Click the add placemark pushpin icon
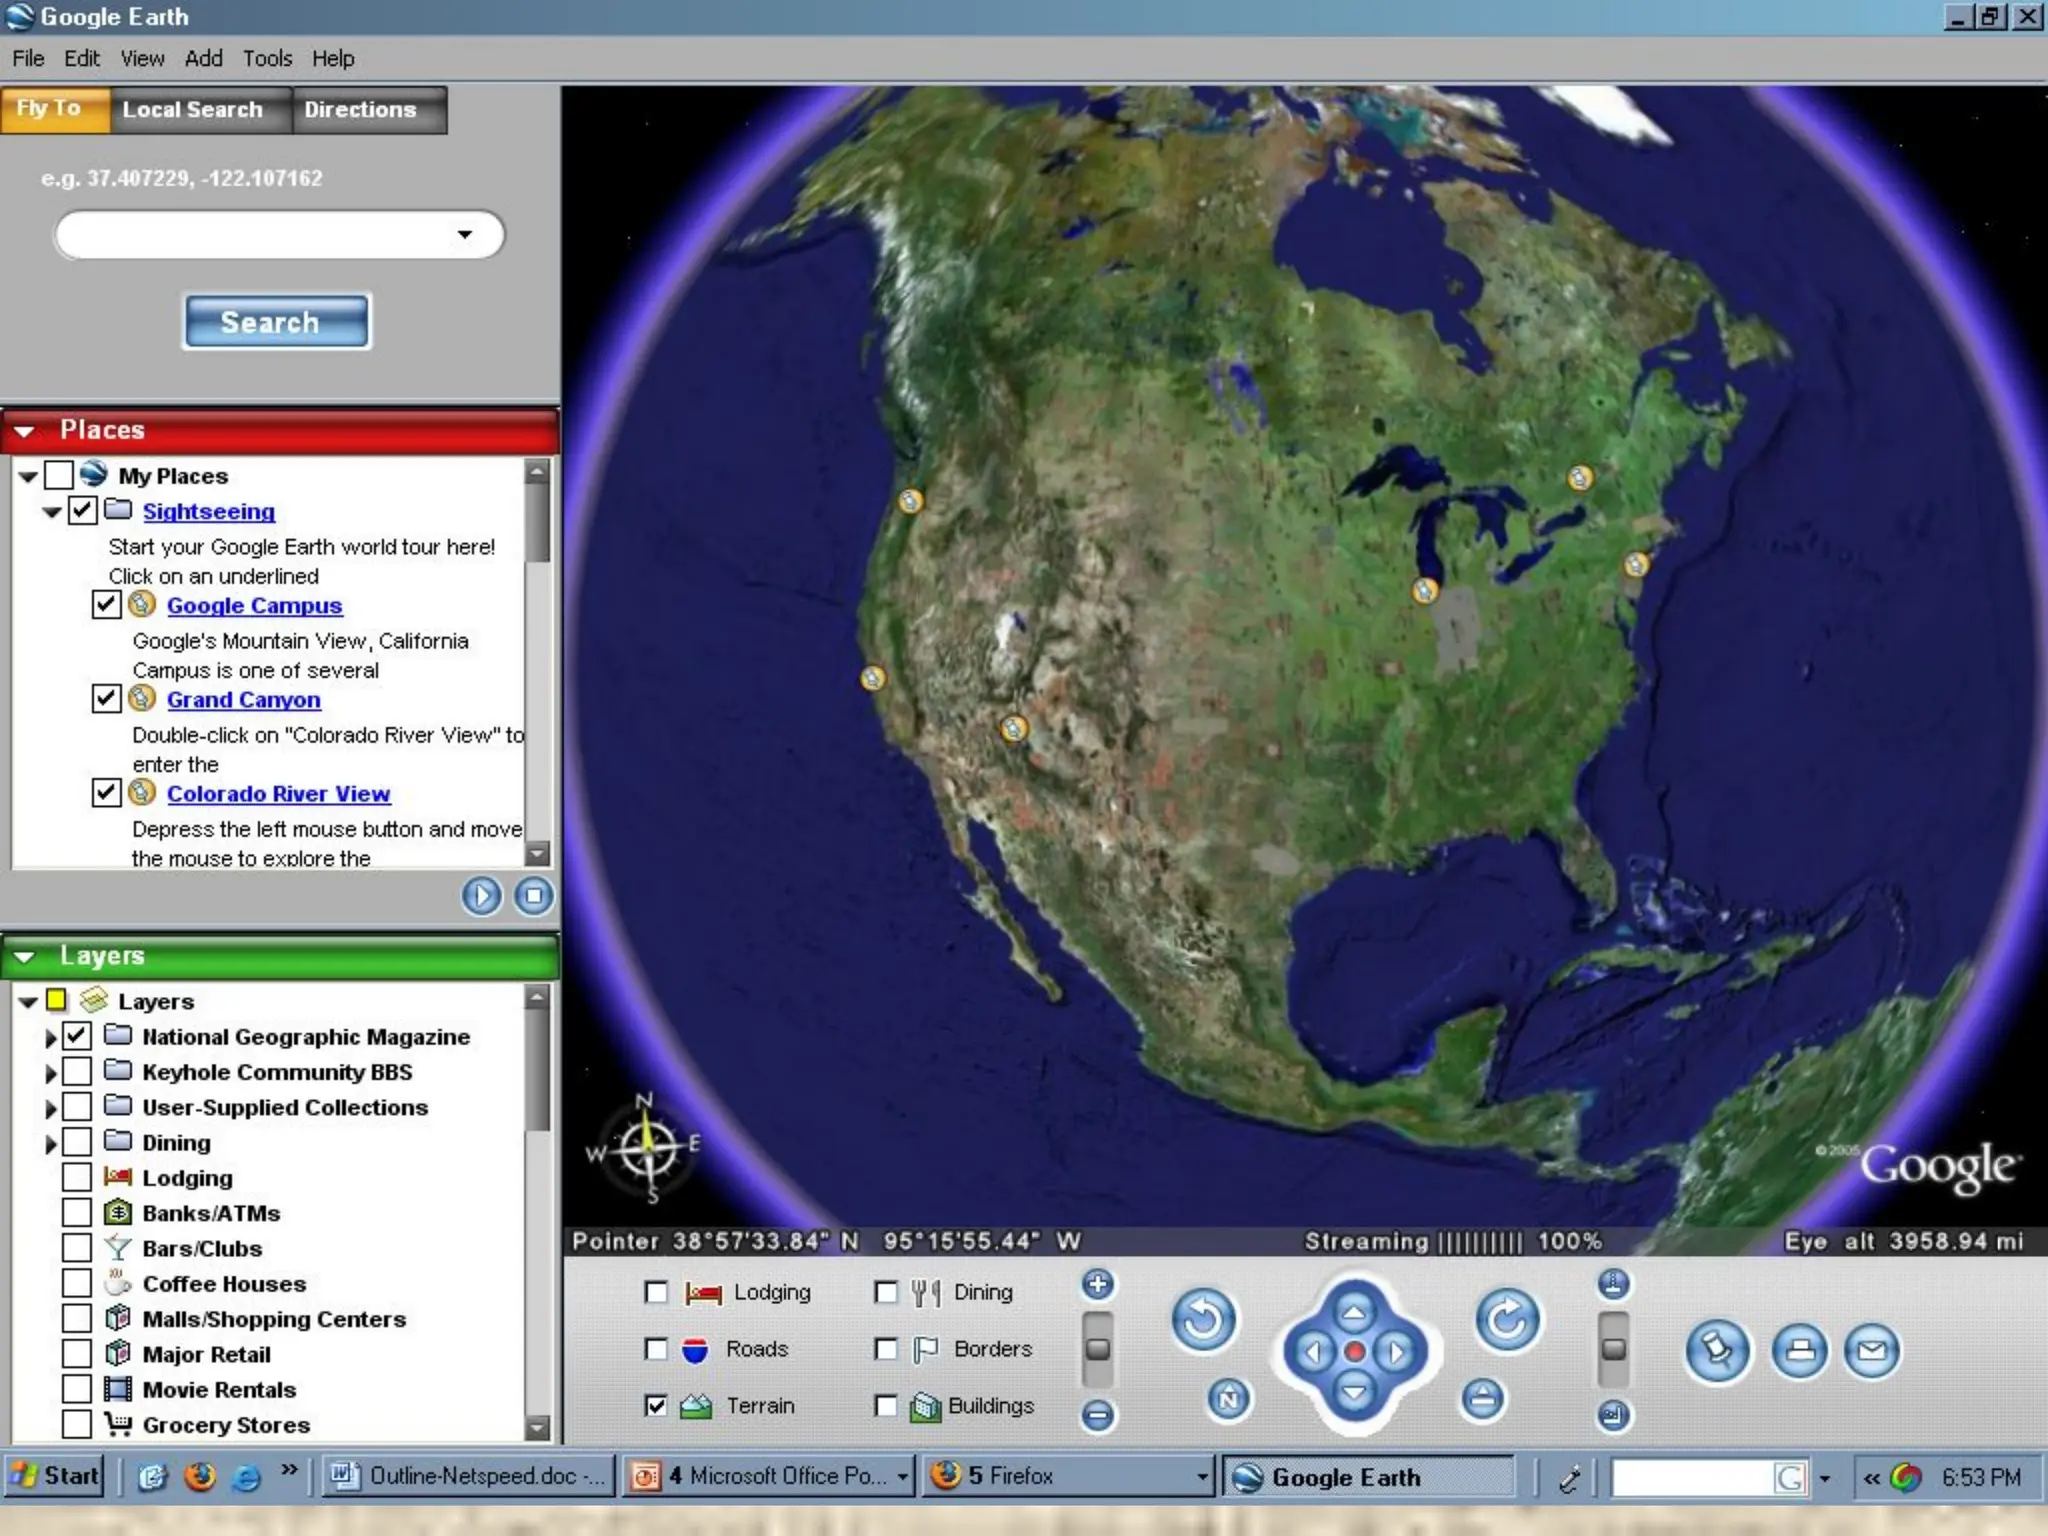 pos(1717,1351)
